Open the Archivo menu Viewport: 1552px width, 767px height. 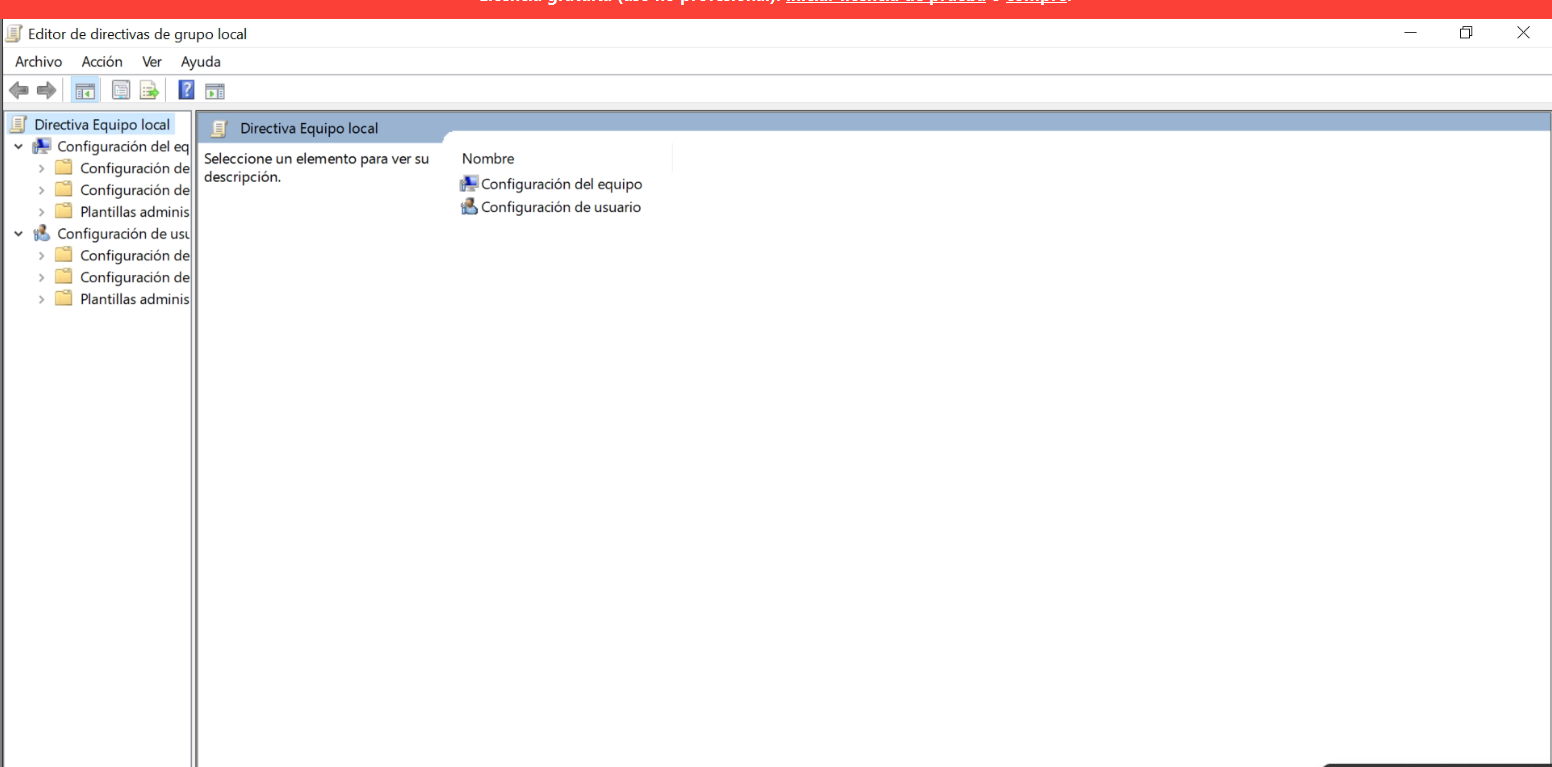click(x=38, y=62)
